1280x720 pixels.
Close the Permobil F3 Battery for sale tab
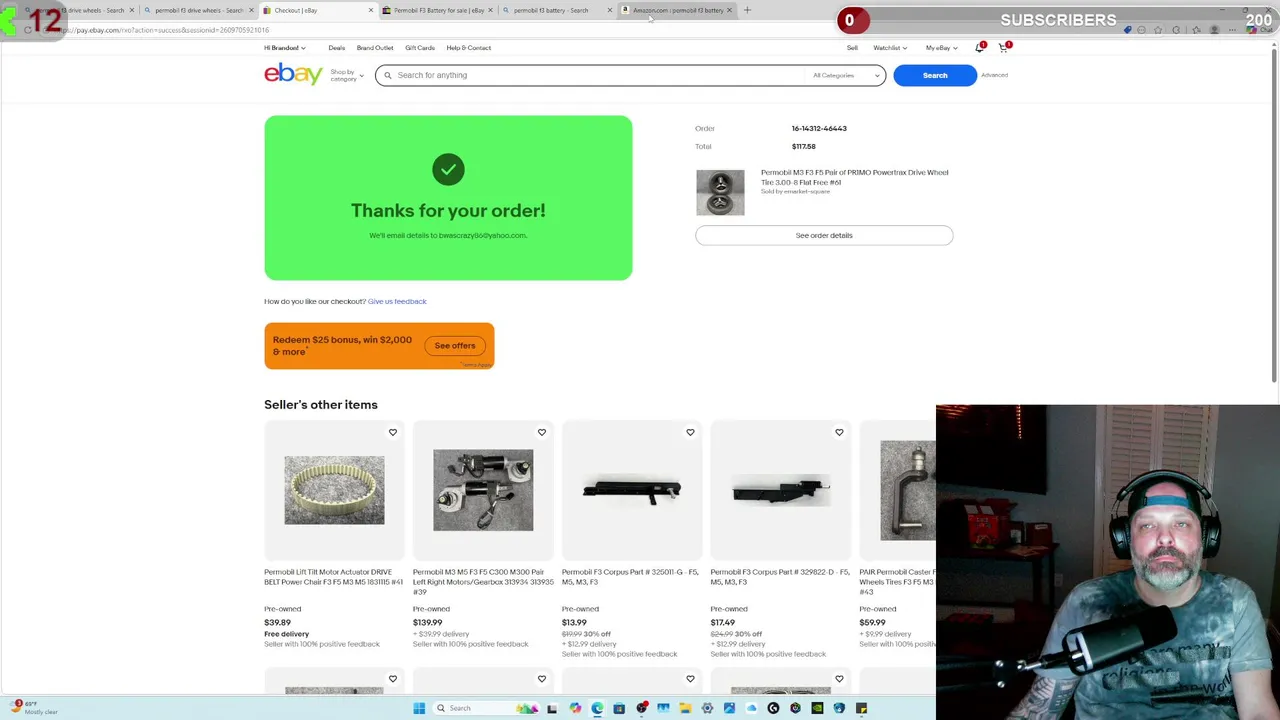(x=490, y=10)
